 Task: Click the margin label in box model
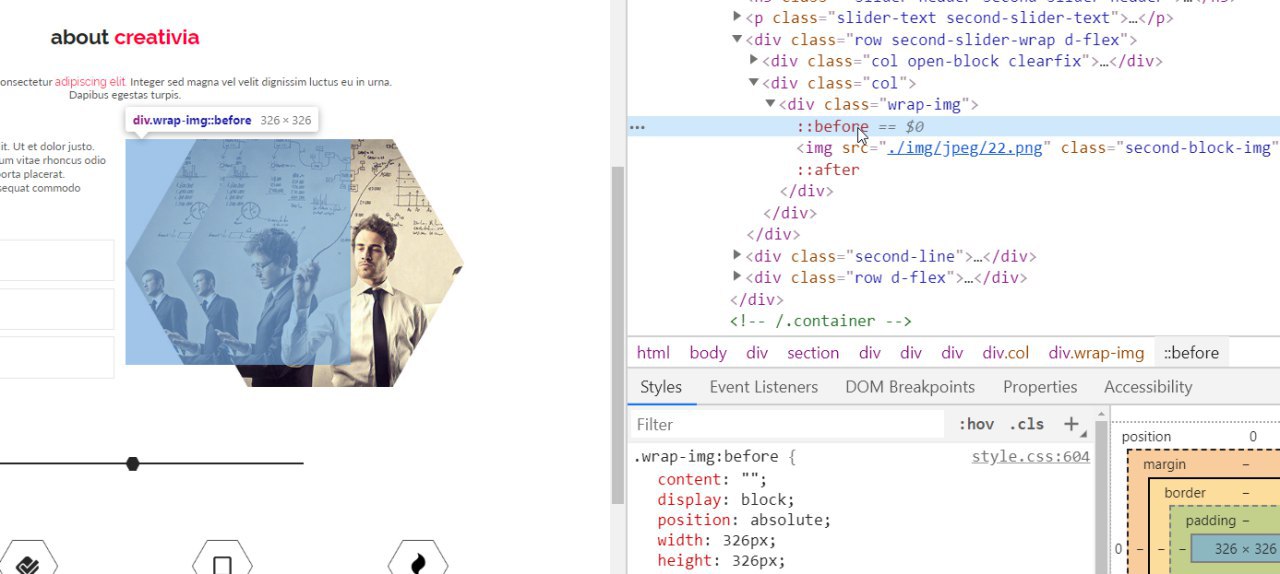click(x=1165, y=464)
